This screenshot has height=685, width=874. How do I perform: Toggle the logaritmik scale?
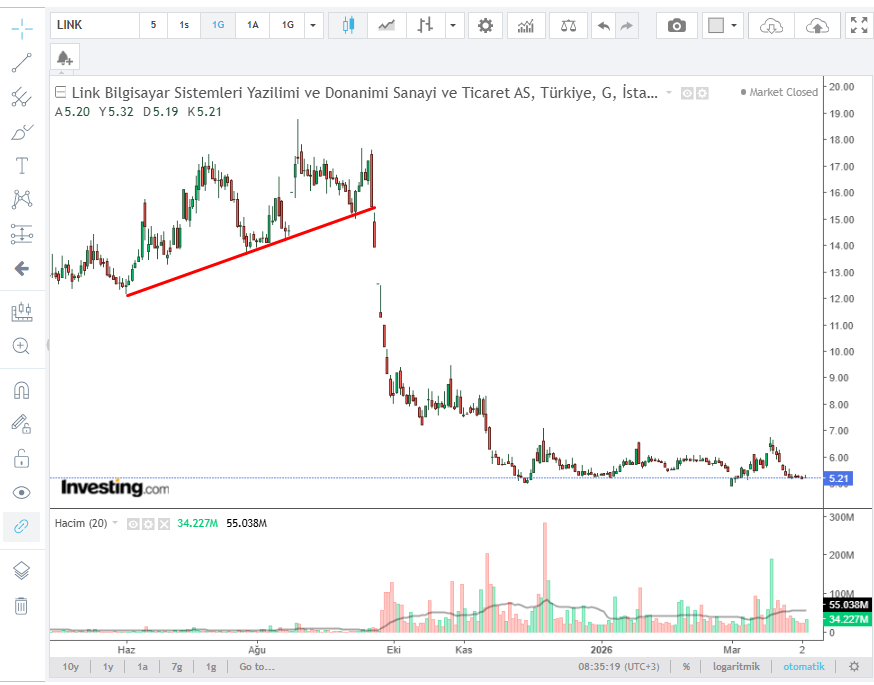[x=736, y=667]
